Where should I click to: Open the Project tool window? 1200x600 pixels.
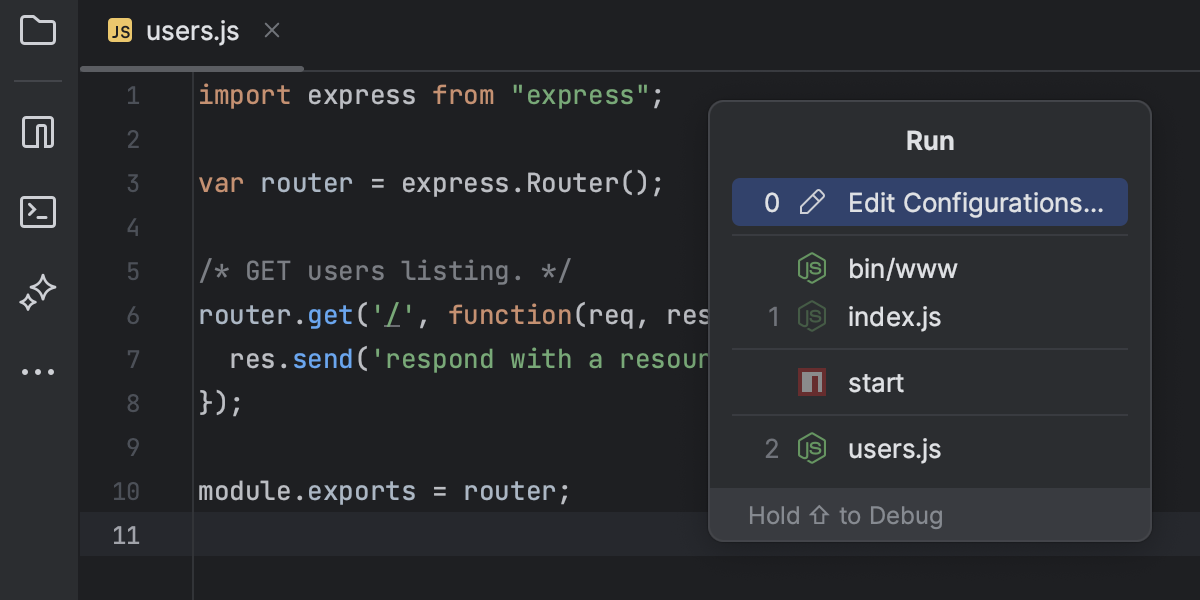pos(37,32)
